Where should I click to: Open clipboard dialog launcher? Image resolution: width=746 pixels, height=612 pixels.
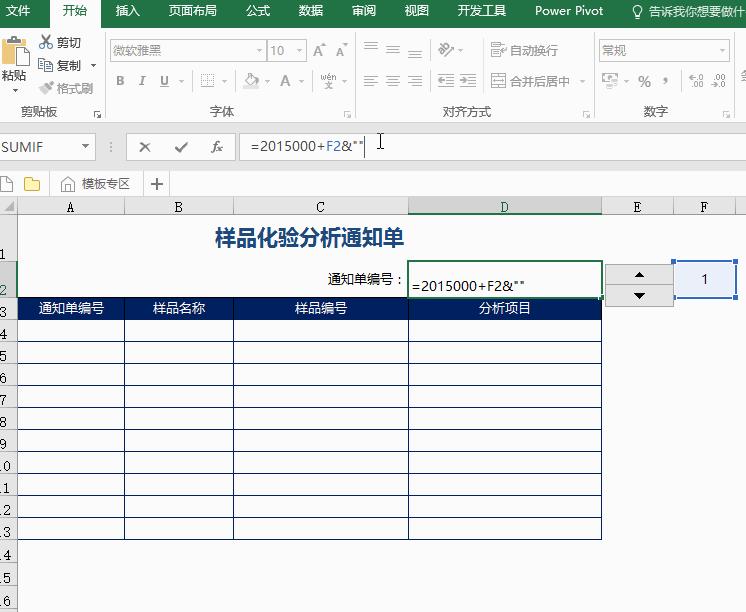[x=98, y=114]
